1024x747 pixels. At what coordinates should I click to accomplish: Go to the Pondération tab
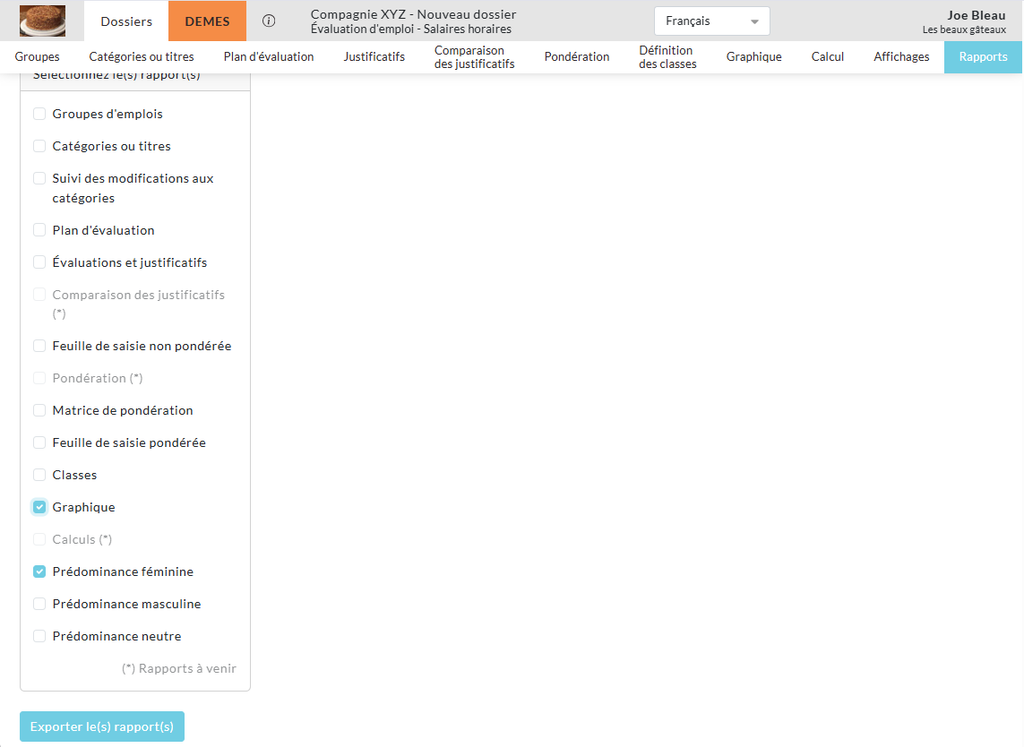577,57
